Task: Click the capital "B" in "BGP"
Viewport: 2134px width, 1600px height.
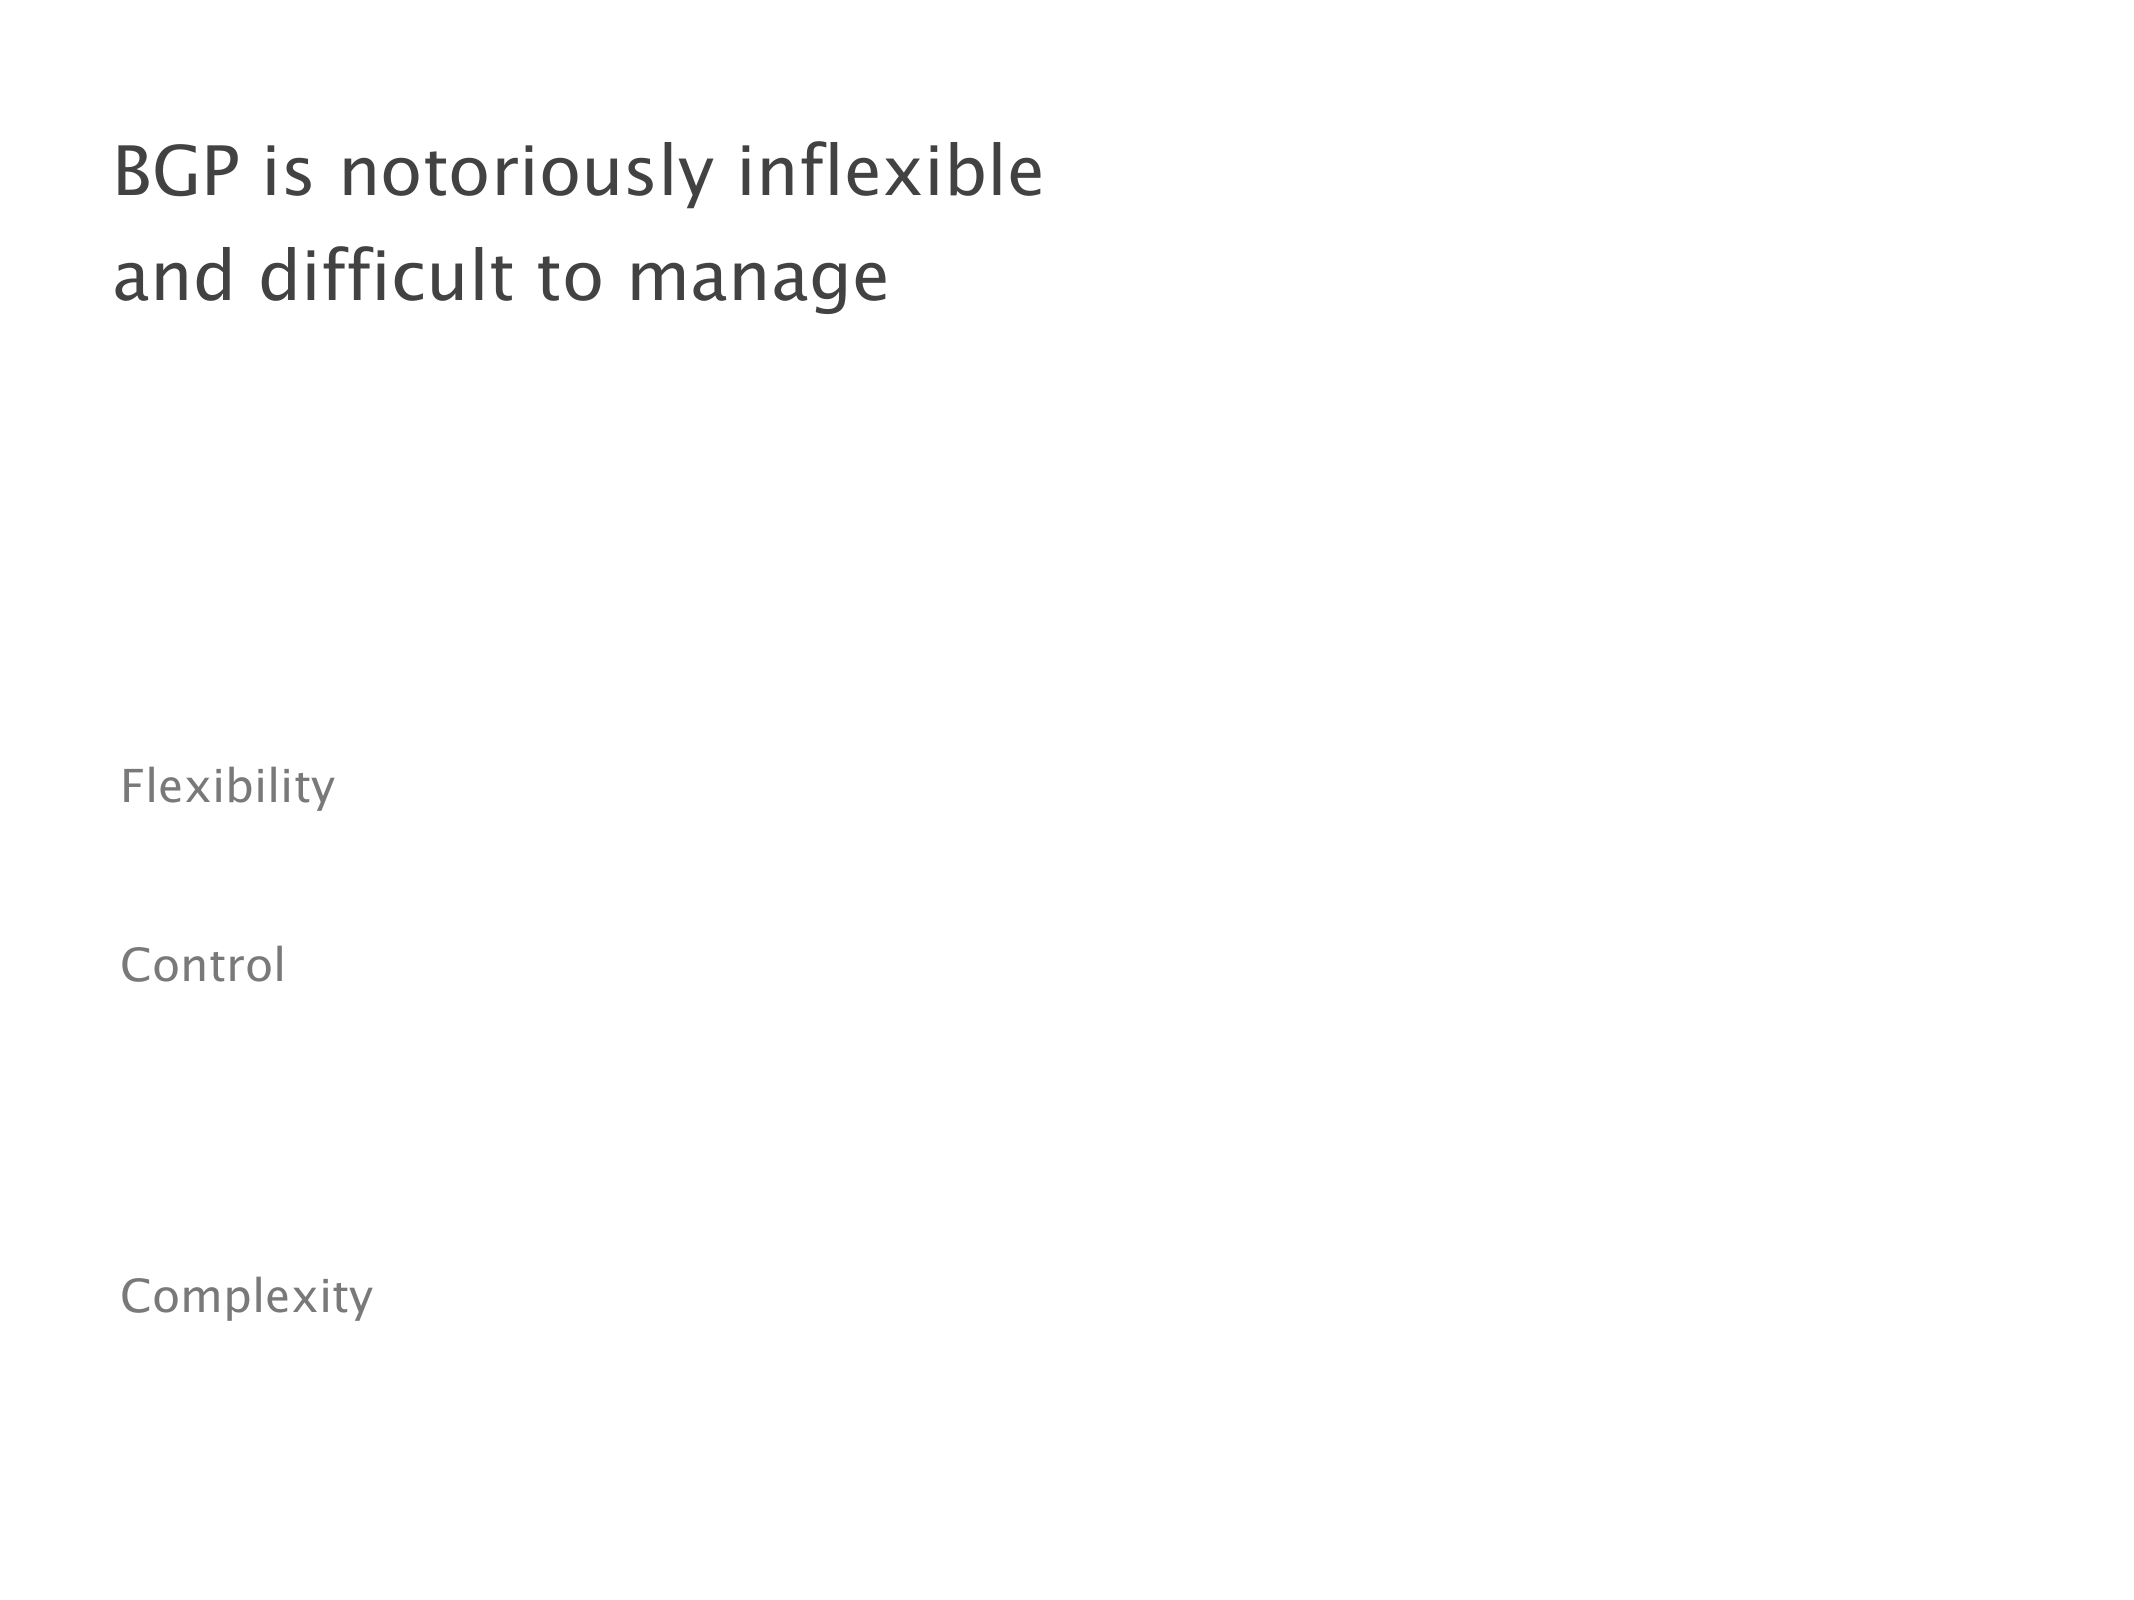Action: pyautogui.click(x=131, y=172)
